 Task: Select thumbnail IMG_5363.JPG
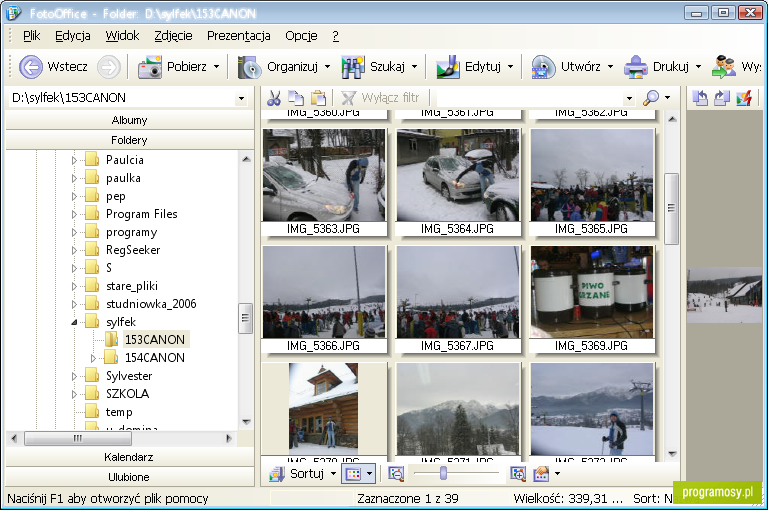click(x=324, y=182)
